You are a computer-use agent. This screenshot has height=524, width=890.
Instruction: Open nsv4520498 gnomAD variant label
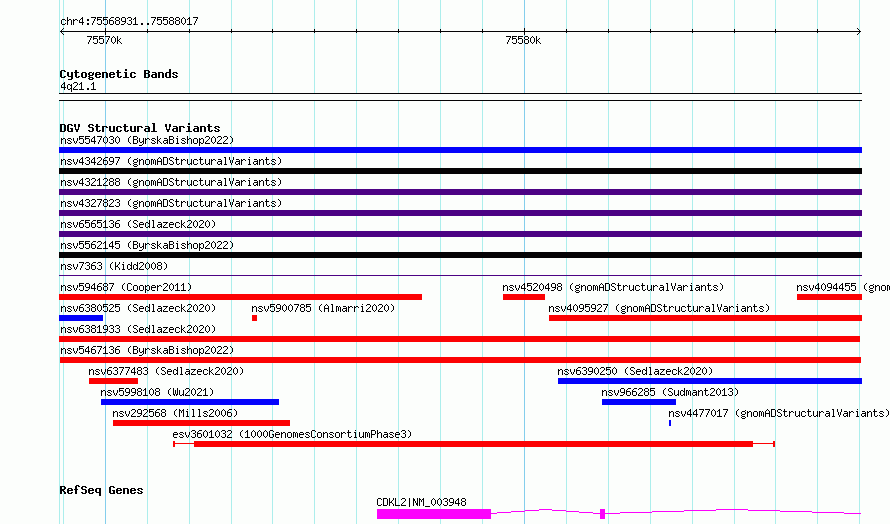coord(613,287)
